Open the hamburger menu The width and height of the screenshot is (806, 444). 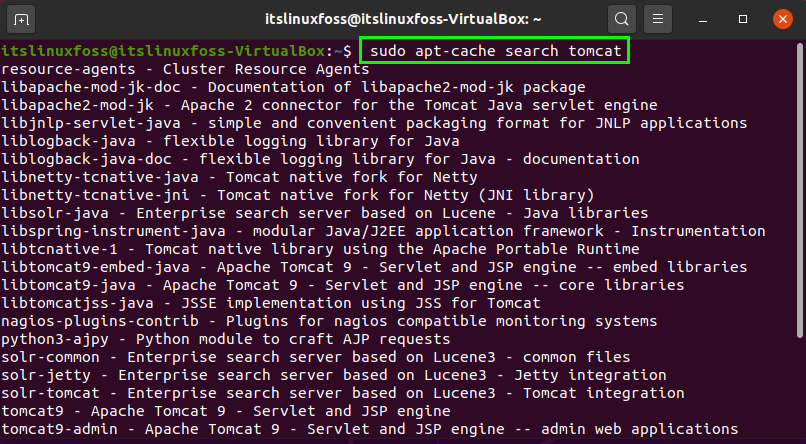coord(657,20)
